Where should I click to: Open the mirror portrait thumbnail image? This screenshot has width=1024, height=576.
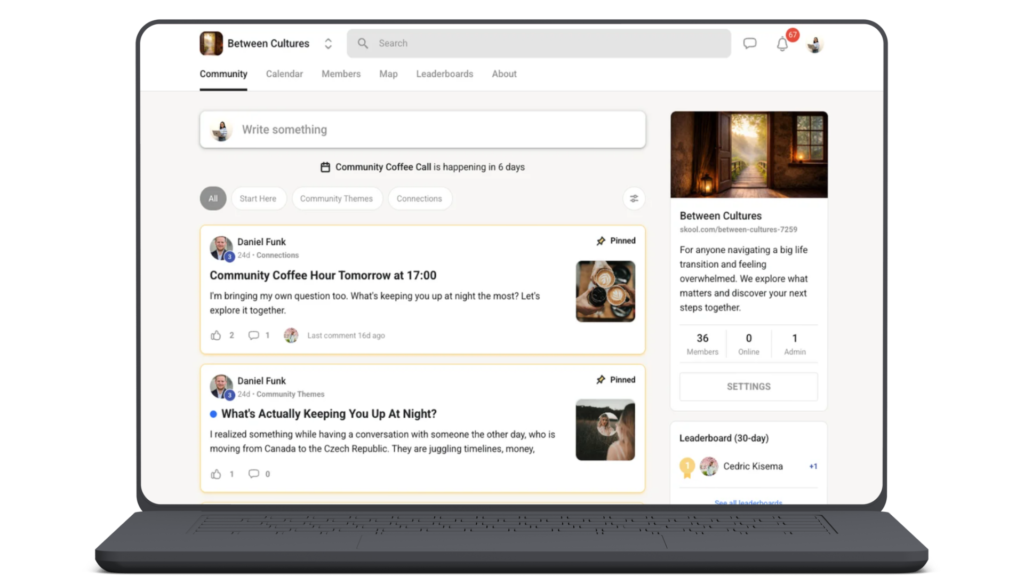coord(605,430)
